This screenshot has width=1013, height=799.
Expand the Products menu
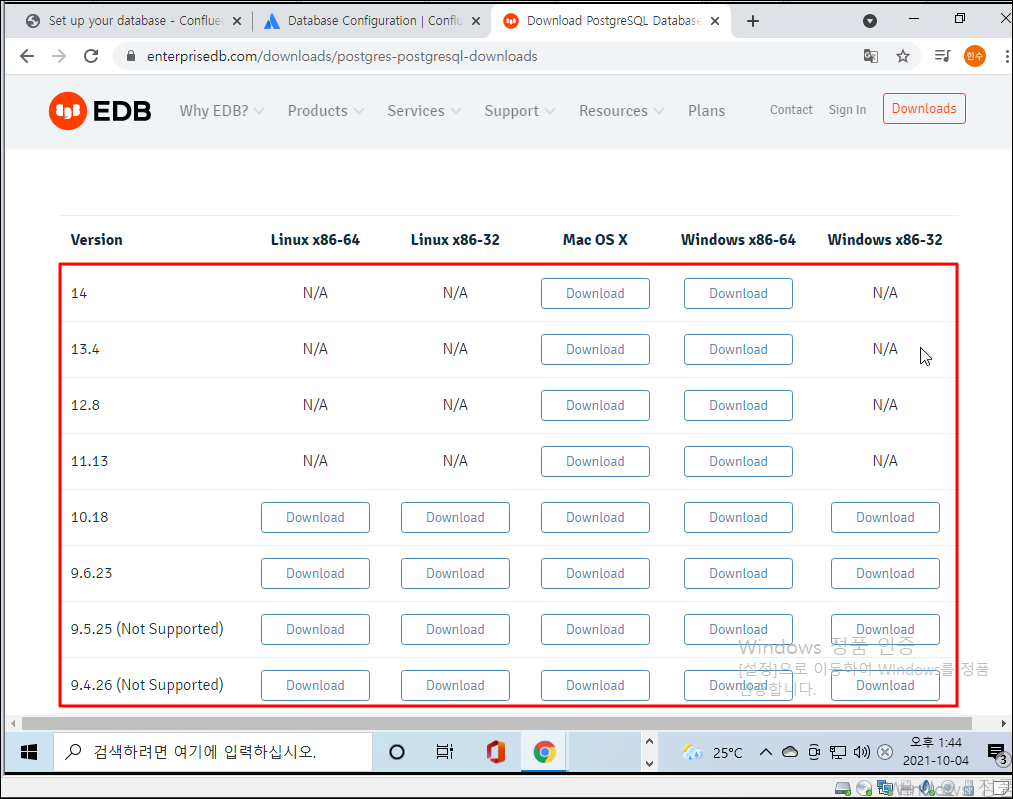(x=326, y=111)
